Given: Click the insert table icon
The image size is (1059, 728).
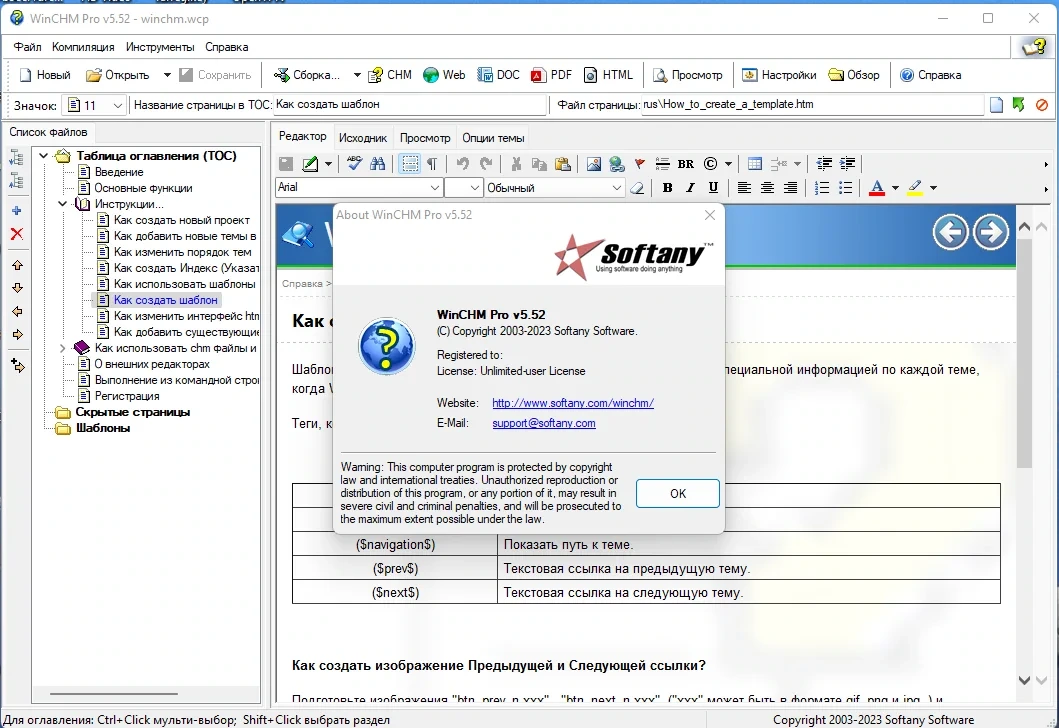Looking at the screenshot, I should 754,163.
